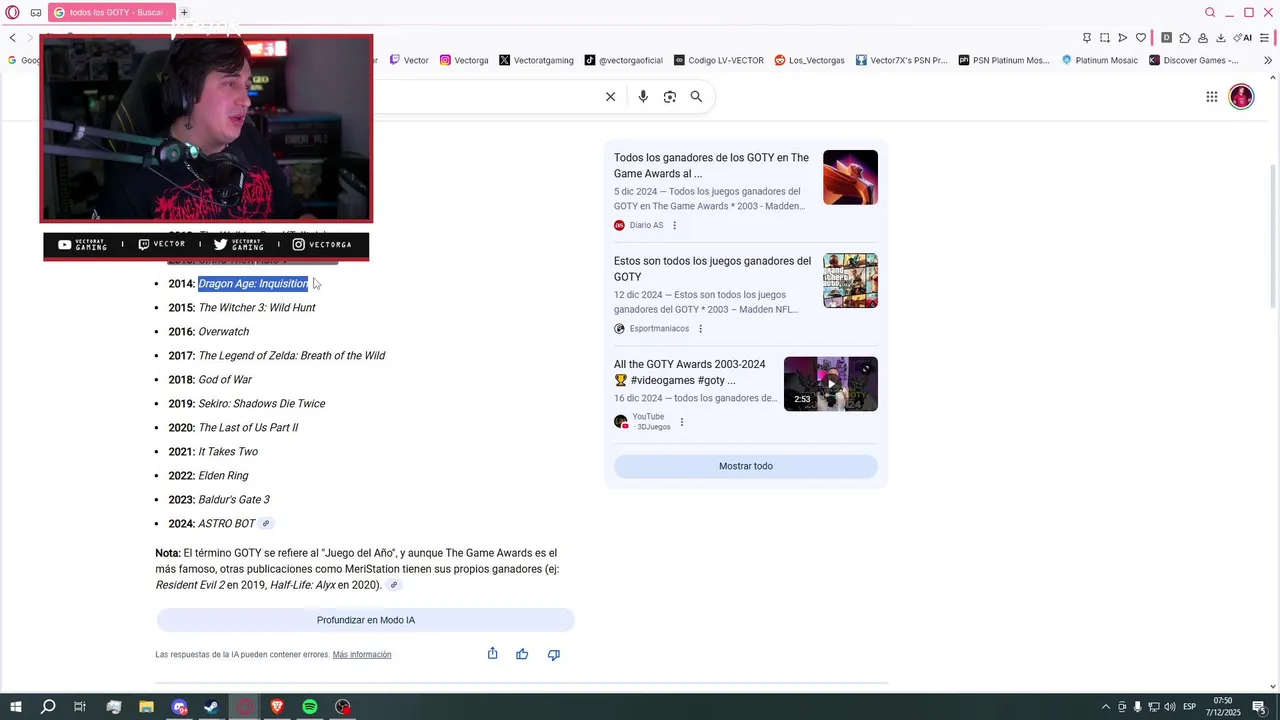Image resolution: width=1280 pixels, height=720 pixels.
Task: Click the Esportmaniacos result thumbnail
Action: [x=850, y=280]
